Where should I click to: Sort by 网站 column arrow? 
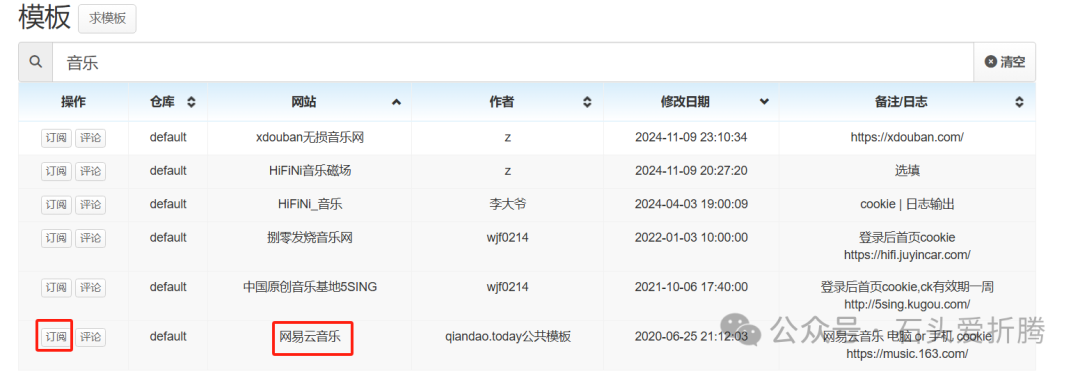(x=396, y=102)
